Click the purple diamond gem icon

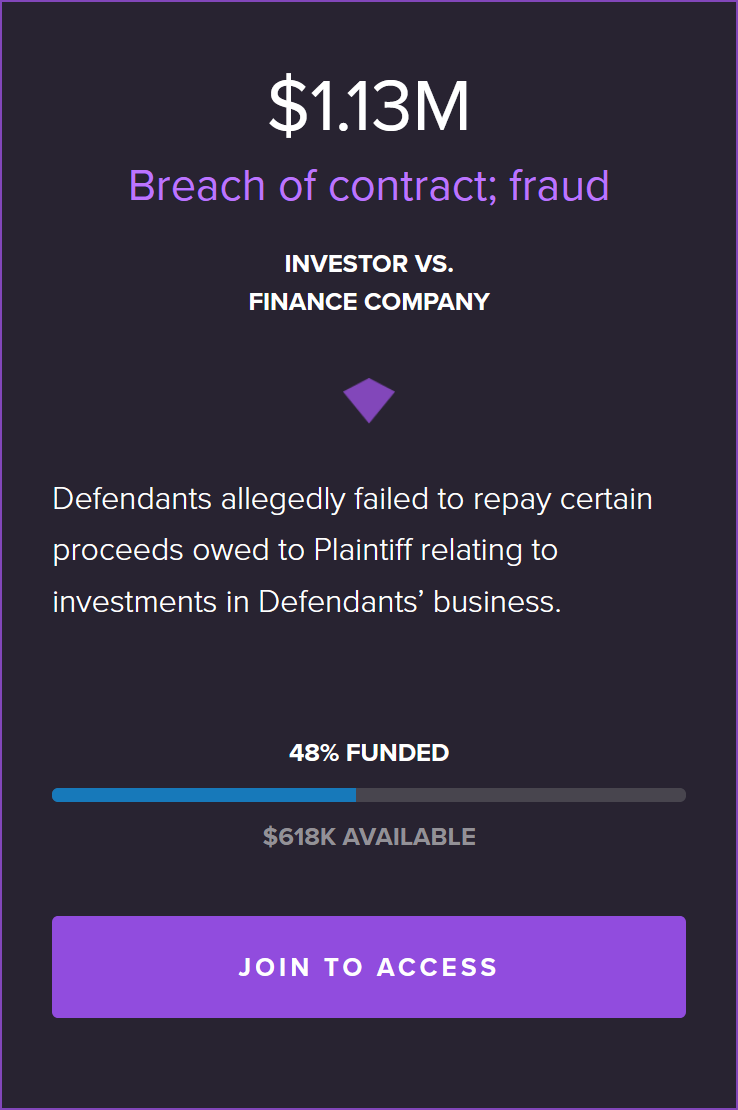[x=369, y=400]
